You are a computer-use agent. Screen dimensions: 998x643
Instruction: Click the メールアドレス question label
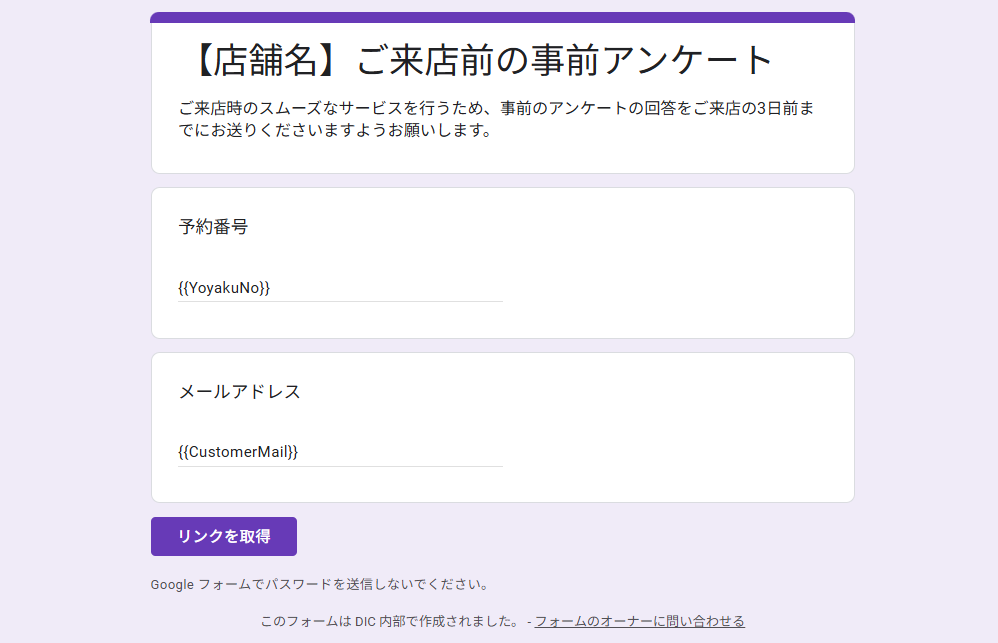click(239, 392)
